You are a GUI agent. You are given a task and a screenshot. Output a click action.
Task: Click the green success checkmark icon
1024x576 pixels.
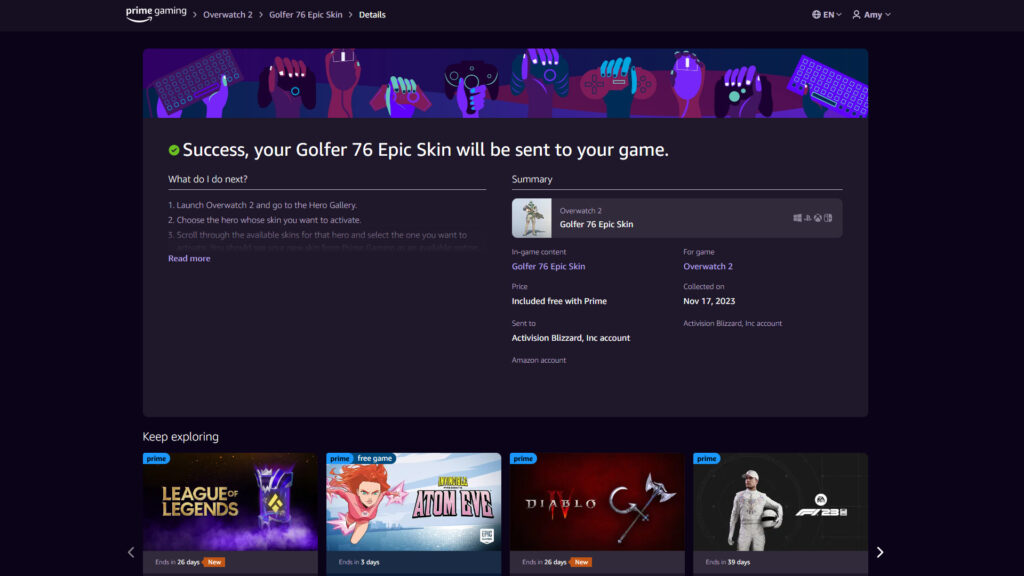pyautogui.click(x=174, y=150)
